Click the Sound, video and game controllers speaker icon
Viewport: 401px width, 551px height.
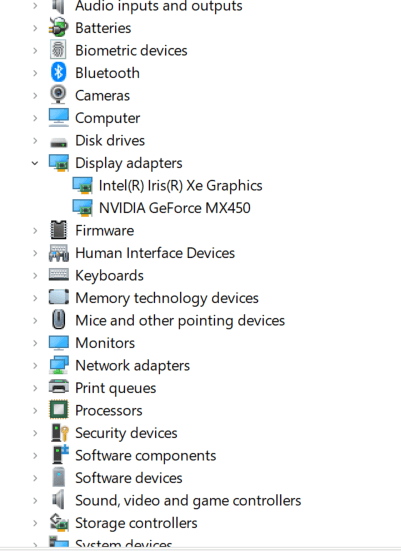pyautogui.click(x=58, y=500)
